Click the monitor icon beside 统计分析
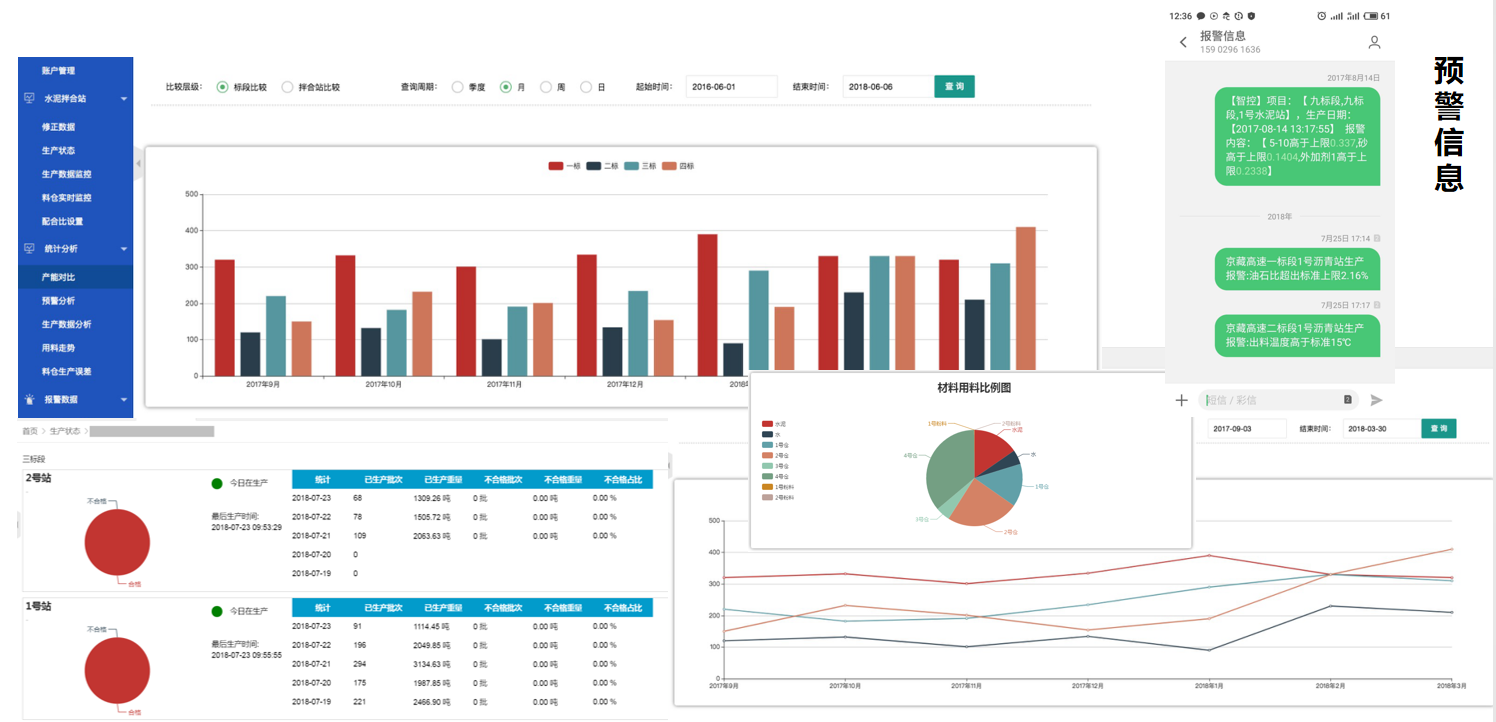The image size is (1496, 722). pos(29,248)
